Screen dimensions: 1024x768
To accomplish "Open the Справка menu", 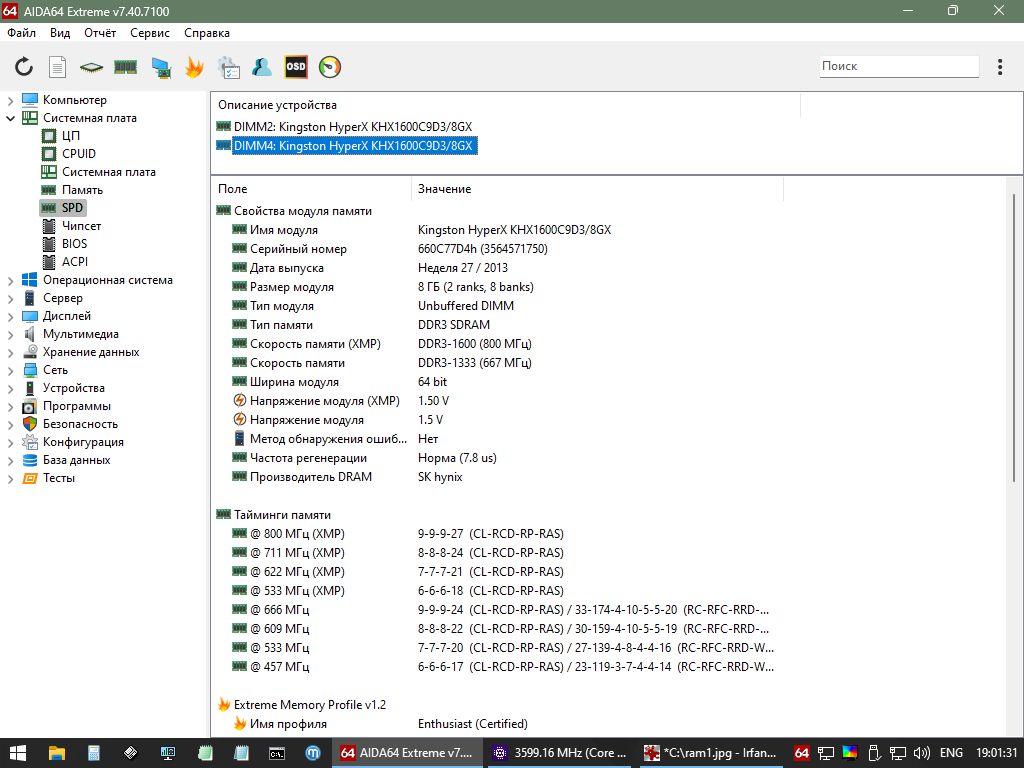I will coord(207,33).
